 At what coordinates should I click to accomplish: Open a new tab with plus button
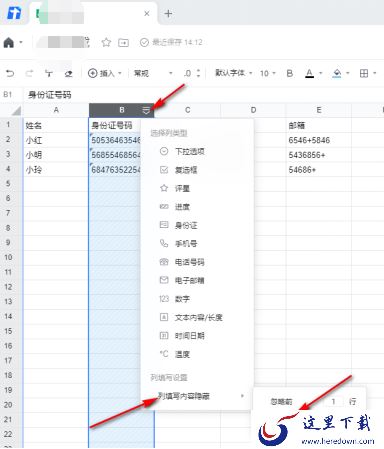coord(168,14)
